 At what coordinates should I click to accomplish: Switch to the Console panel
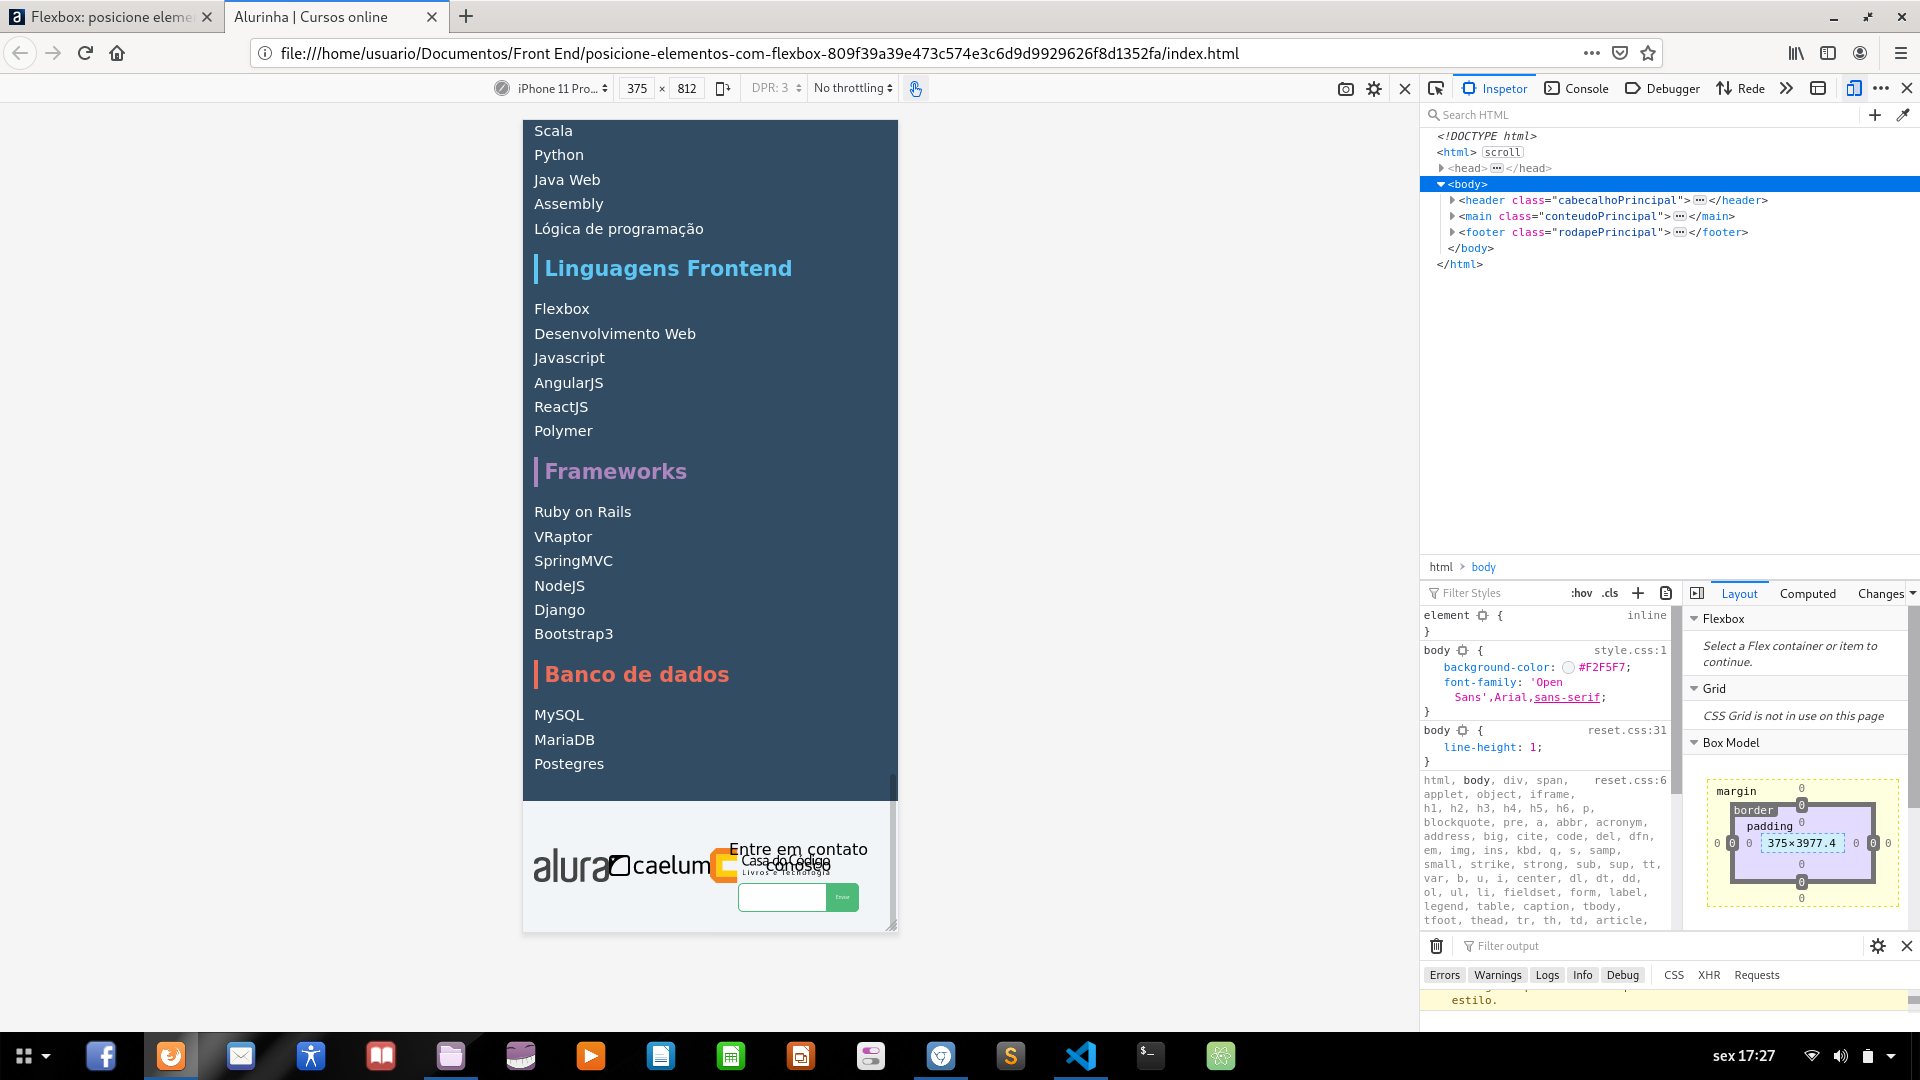click(1577, 90)
